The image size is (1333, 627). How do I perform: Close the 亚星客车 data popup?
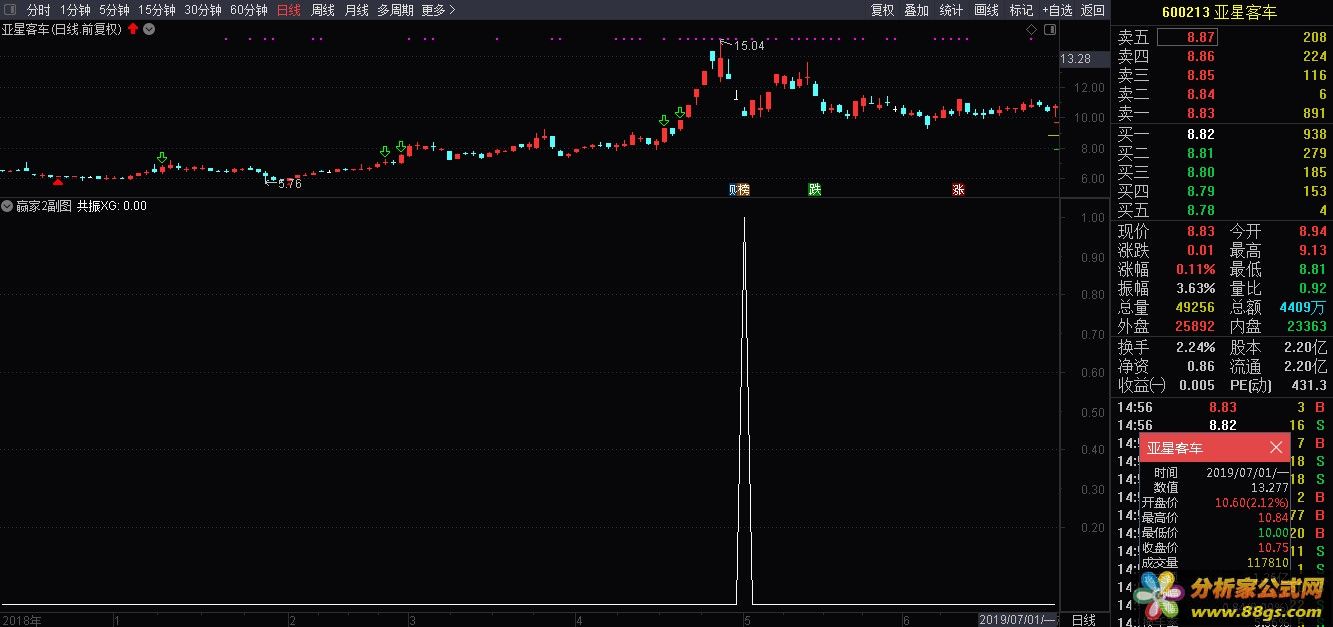pos(1276,448)
